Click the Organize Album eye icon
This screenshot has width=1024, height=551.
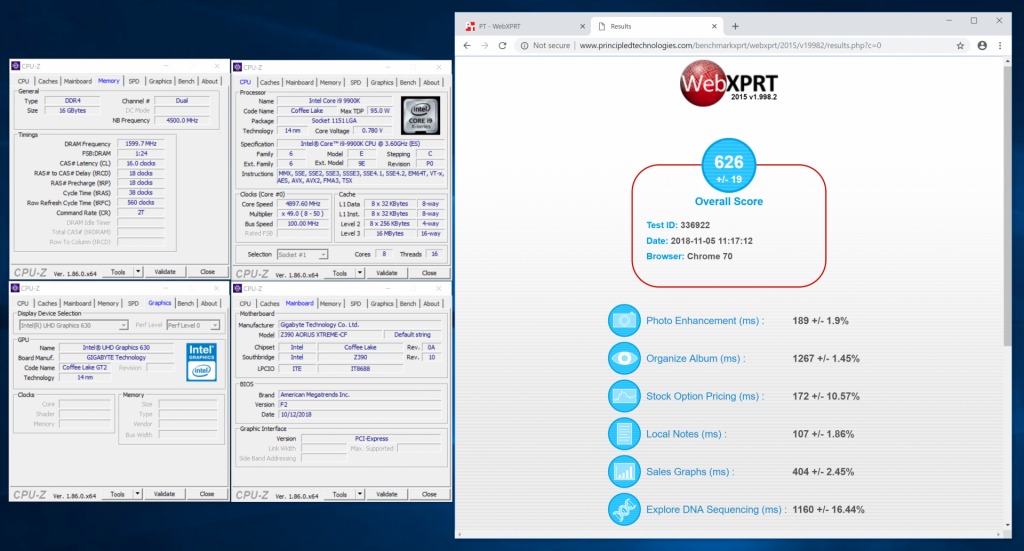point(624,358)
